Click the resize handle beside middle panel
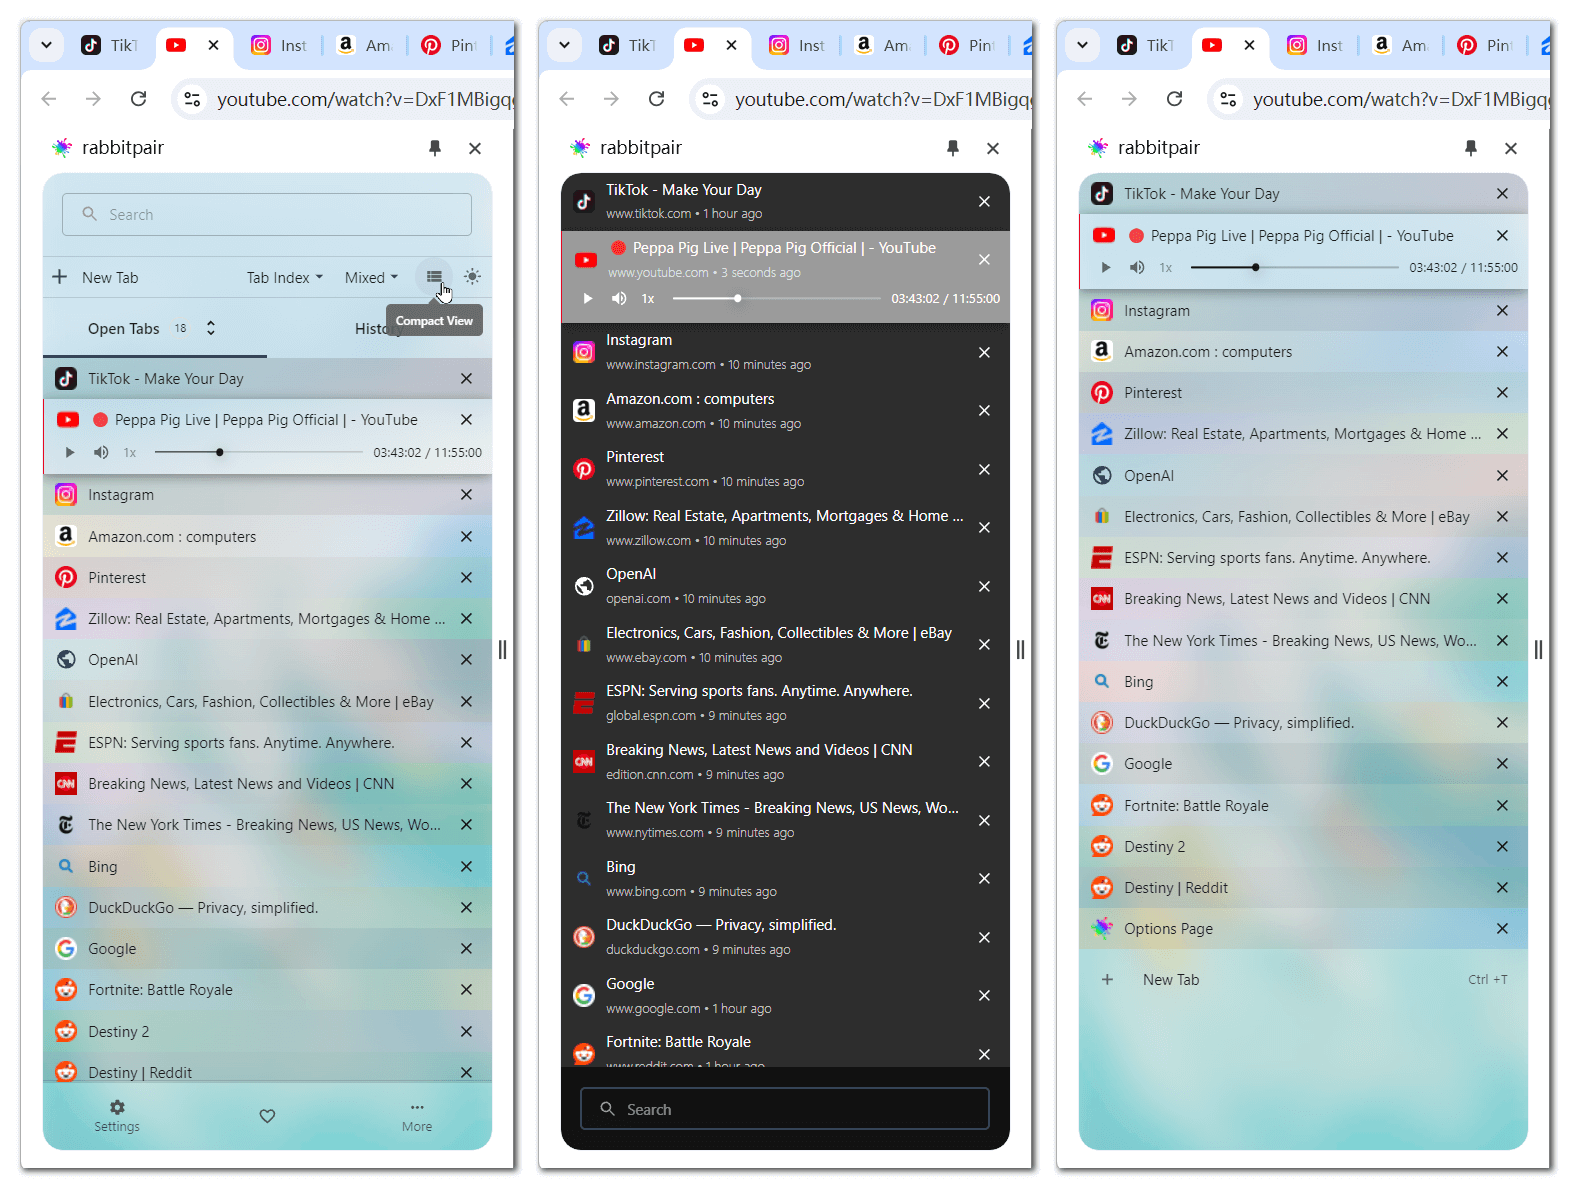The width and height of the screenshot is (1571, 1189). pyautogui.click(x=1020, y=650)
